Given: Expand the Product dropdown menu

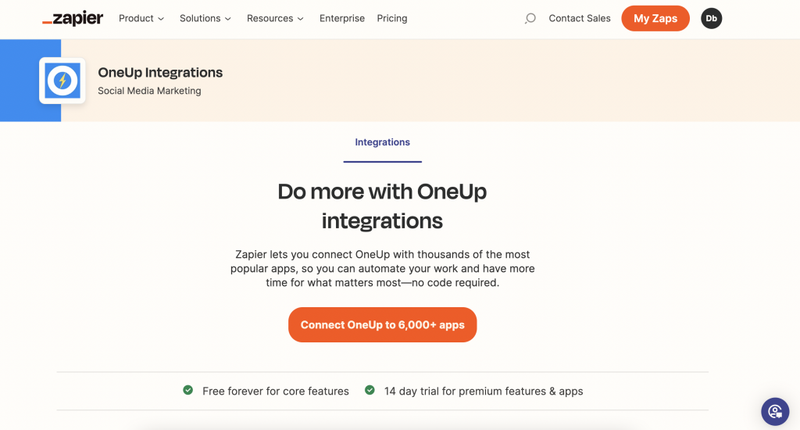Looking at the screenshot, I should pos(141,18).
